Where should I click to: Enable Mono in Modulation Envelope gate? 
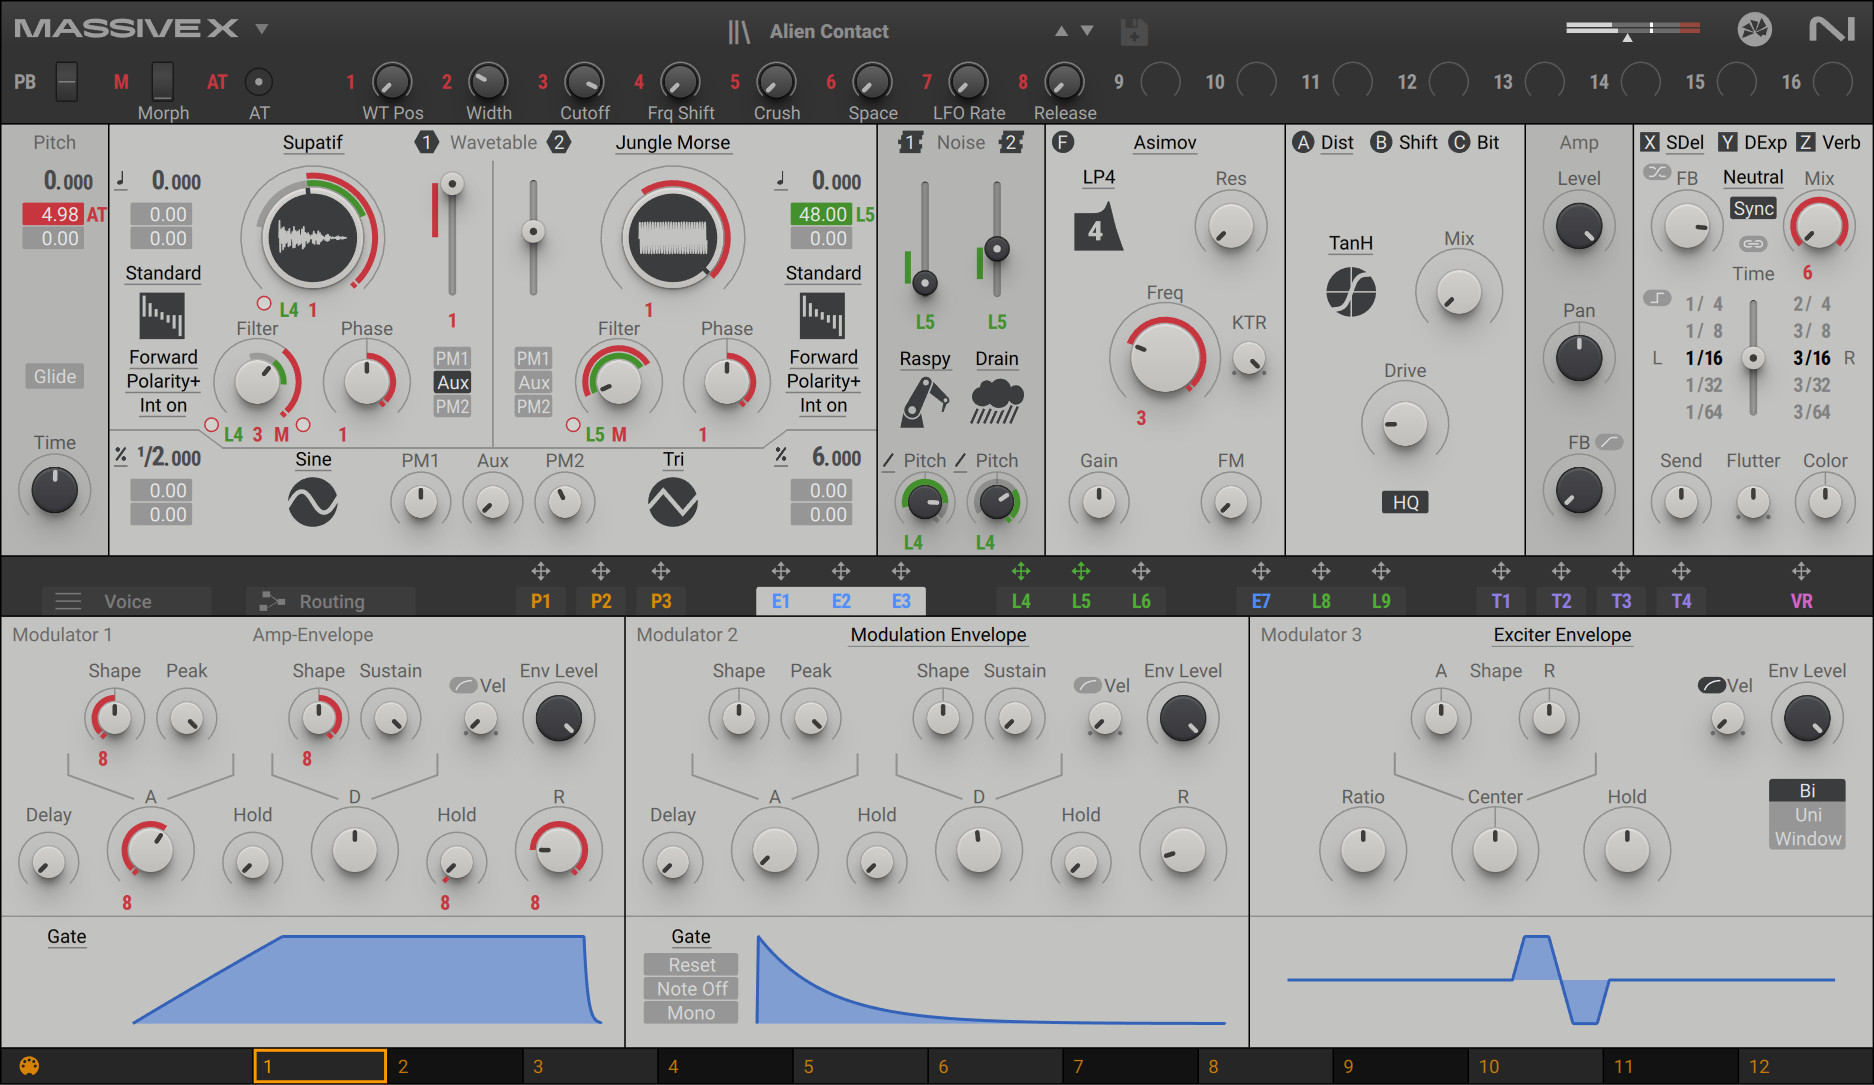pos(691,1013)
